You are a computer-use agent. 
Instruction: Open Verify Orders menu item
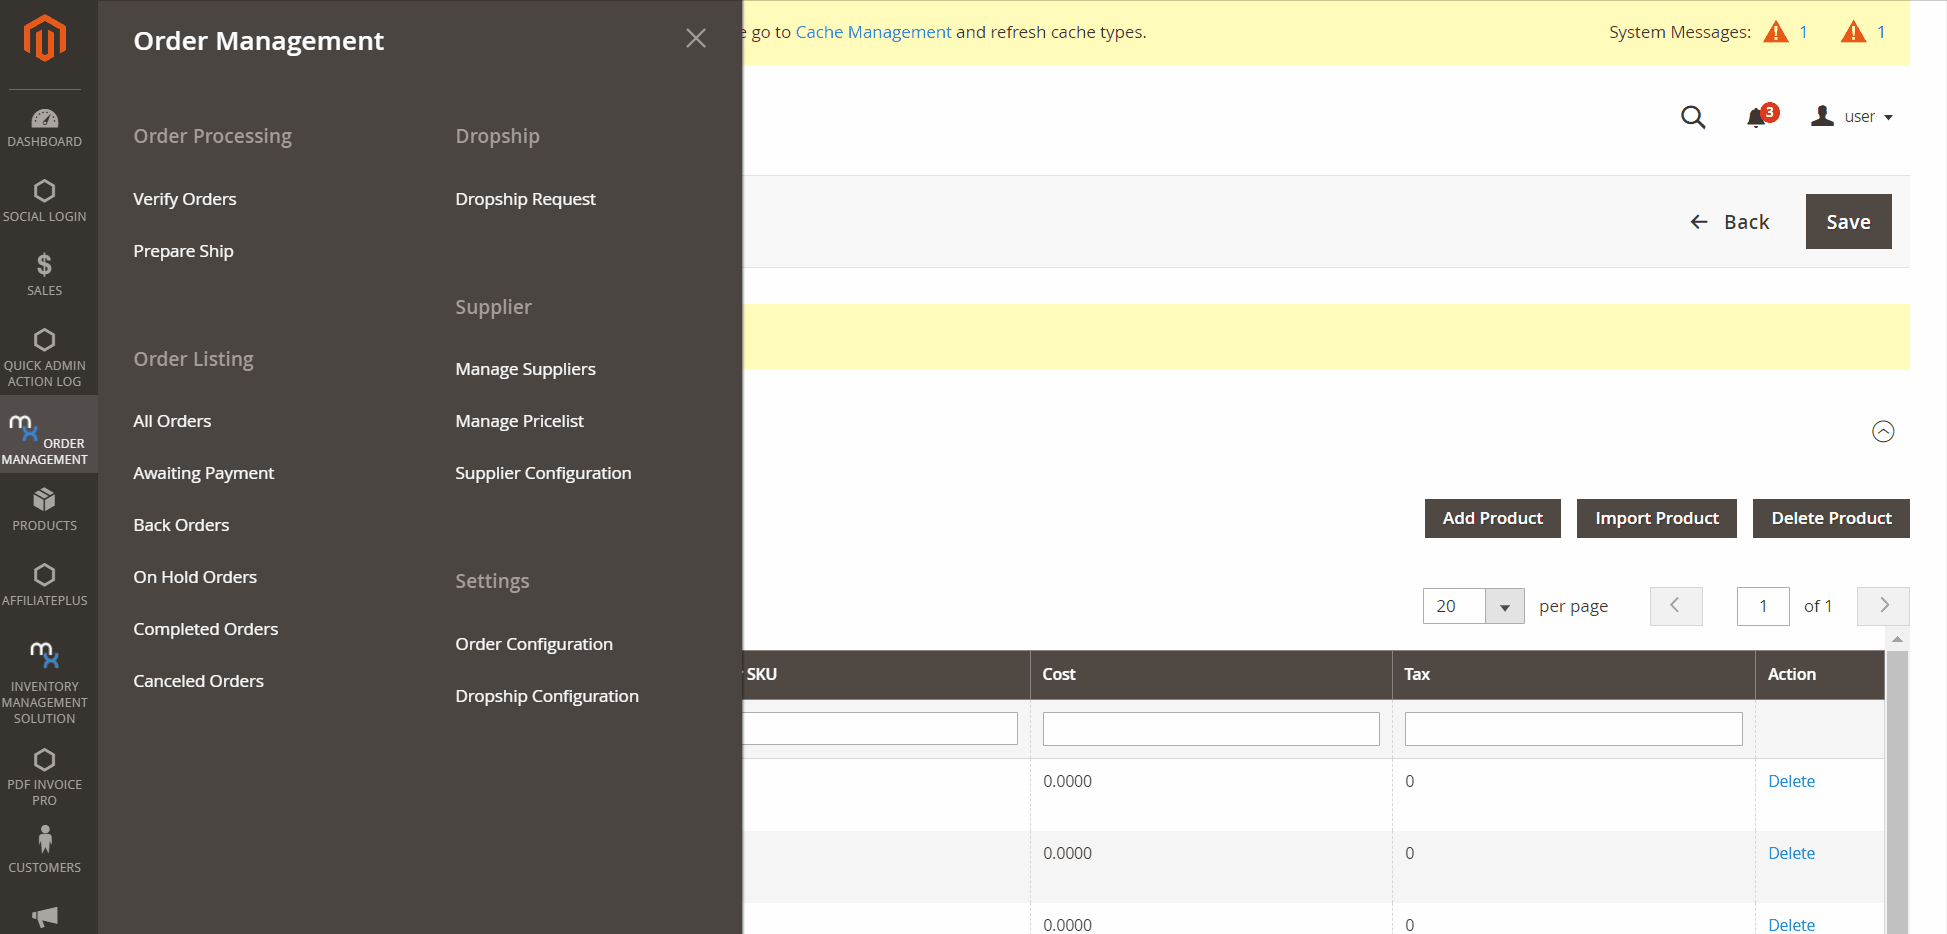point(185,199)
